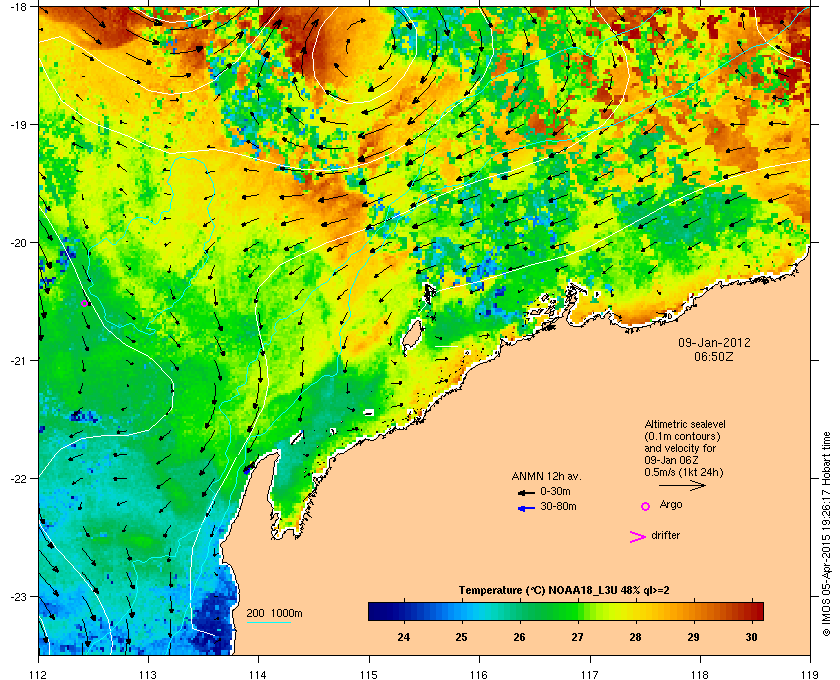Click the colorbar tick label 26
840x680 pixels.
tap(519, 637)
